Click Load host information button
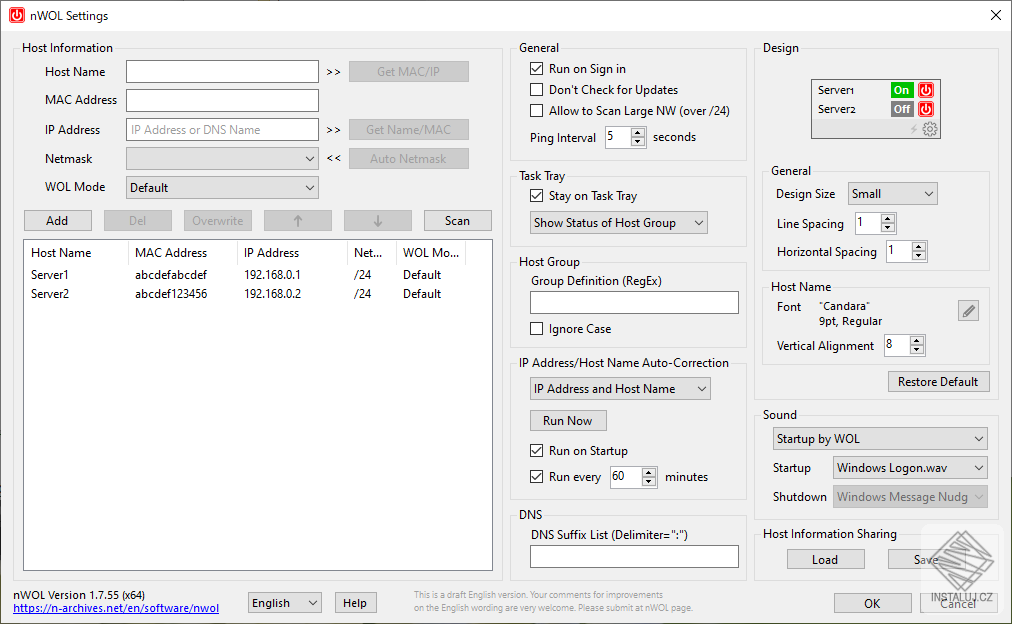The image size is (1012, 624). tap(825, 559)
